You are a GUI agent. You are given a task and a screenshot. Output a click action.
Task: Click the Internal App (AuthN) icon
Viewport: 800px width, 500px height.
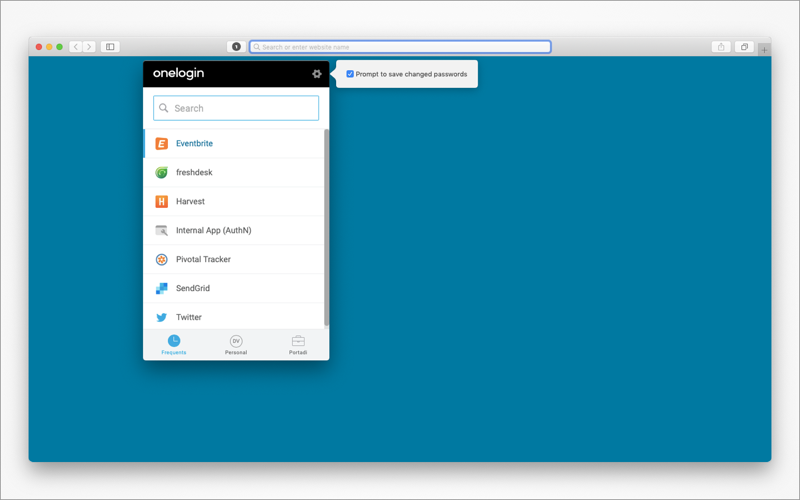[x=161, y=231]
